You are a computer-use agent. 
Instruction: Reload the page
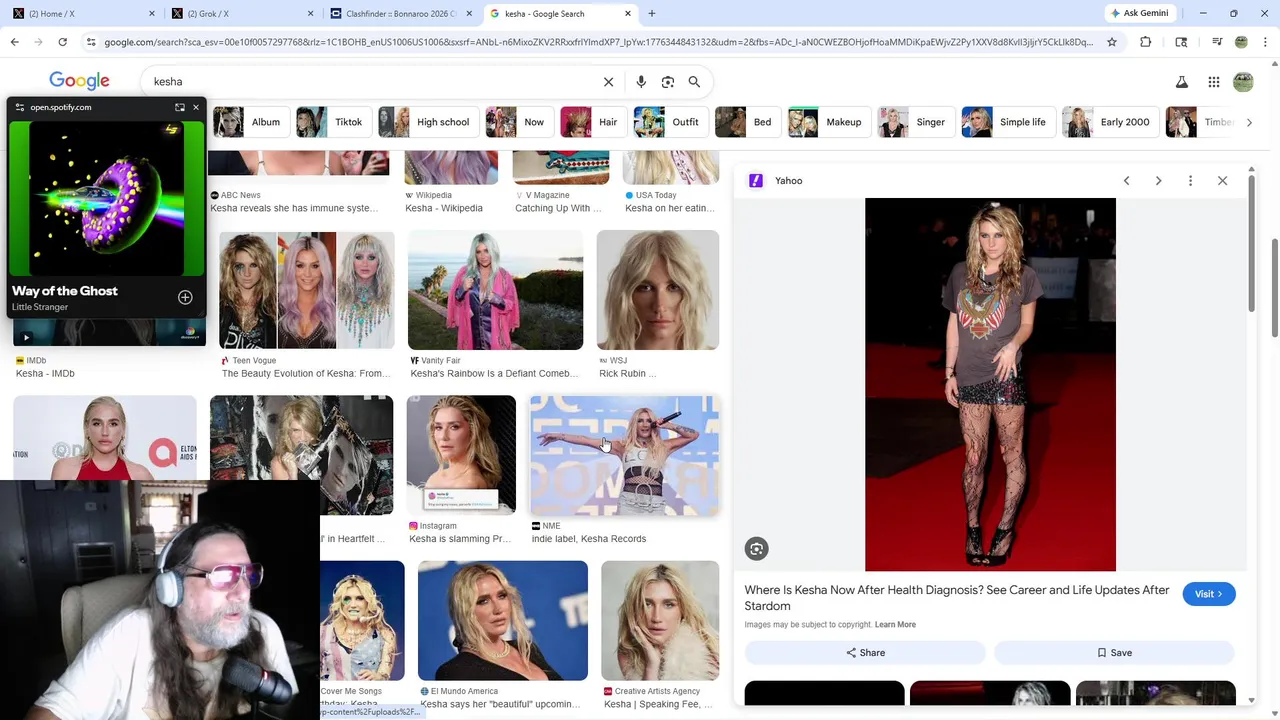62,42
